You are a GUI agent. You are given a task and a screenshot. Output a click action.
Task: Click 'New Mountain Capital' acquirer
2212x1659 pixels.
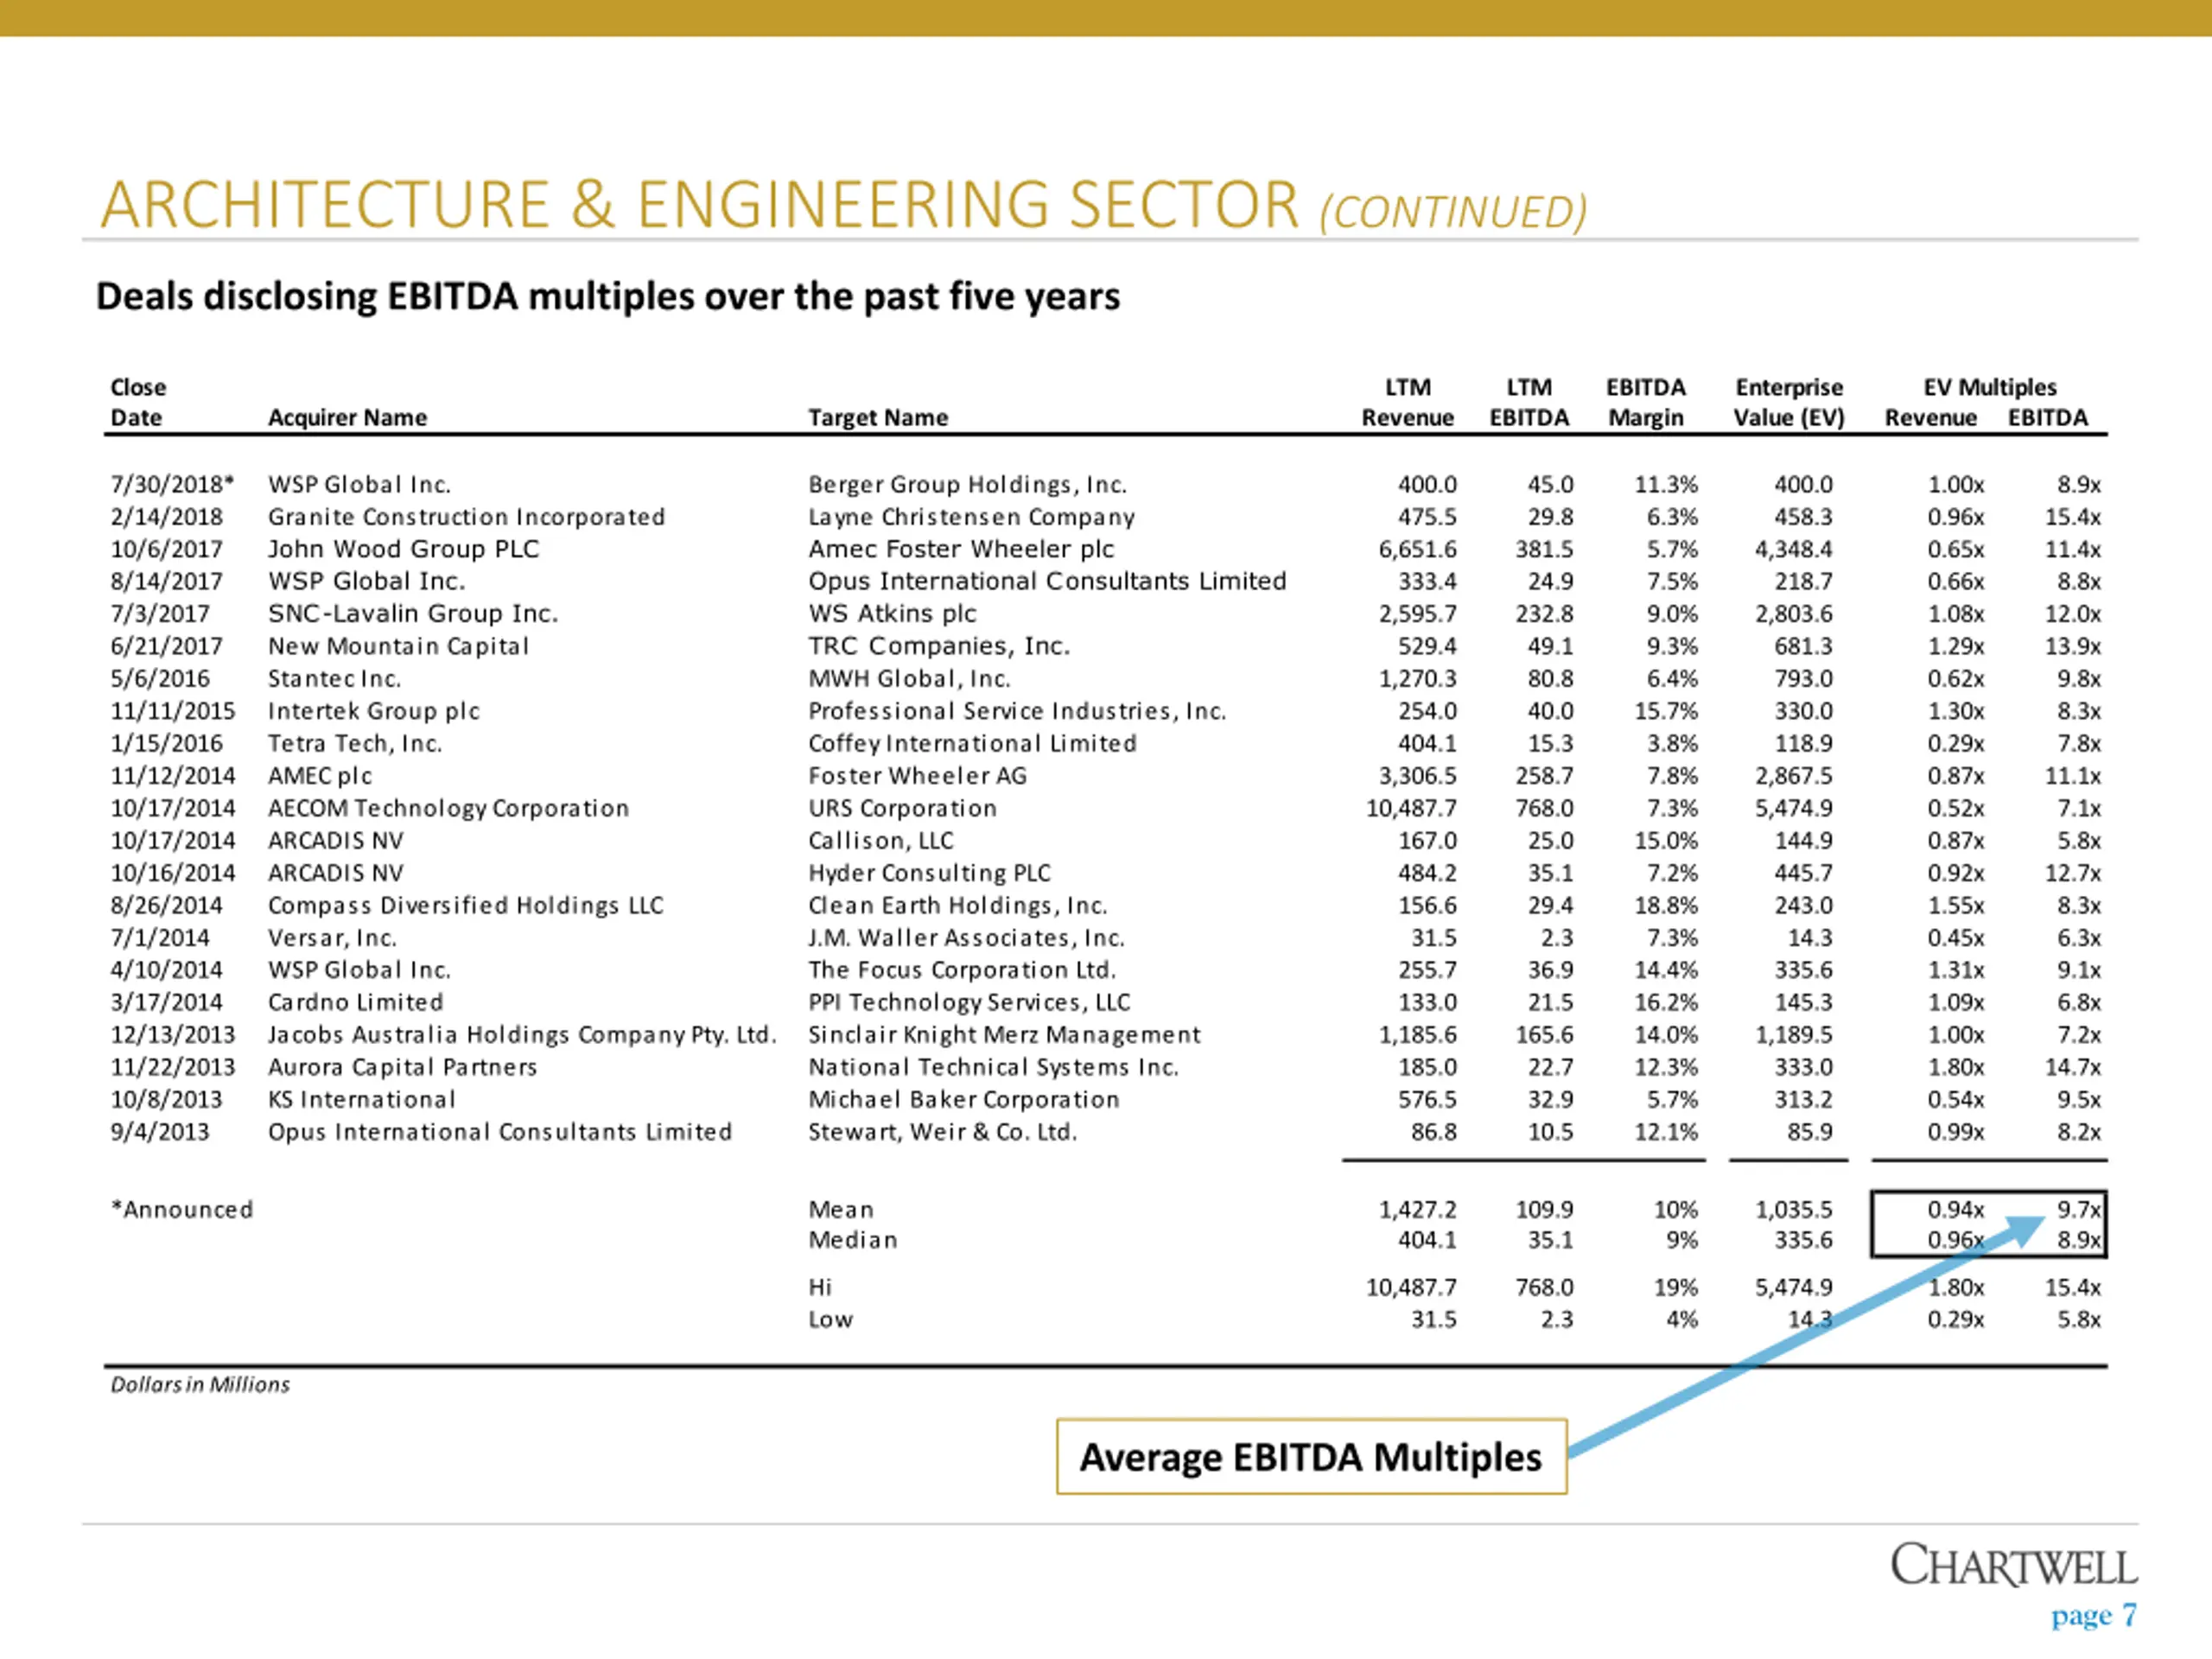click(398, 646)
